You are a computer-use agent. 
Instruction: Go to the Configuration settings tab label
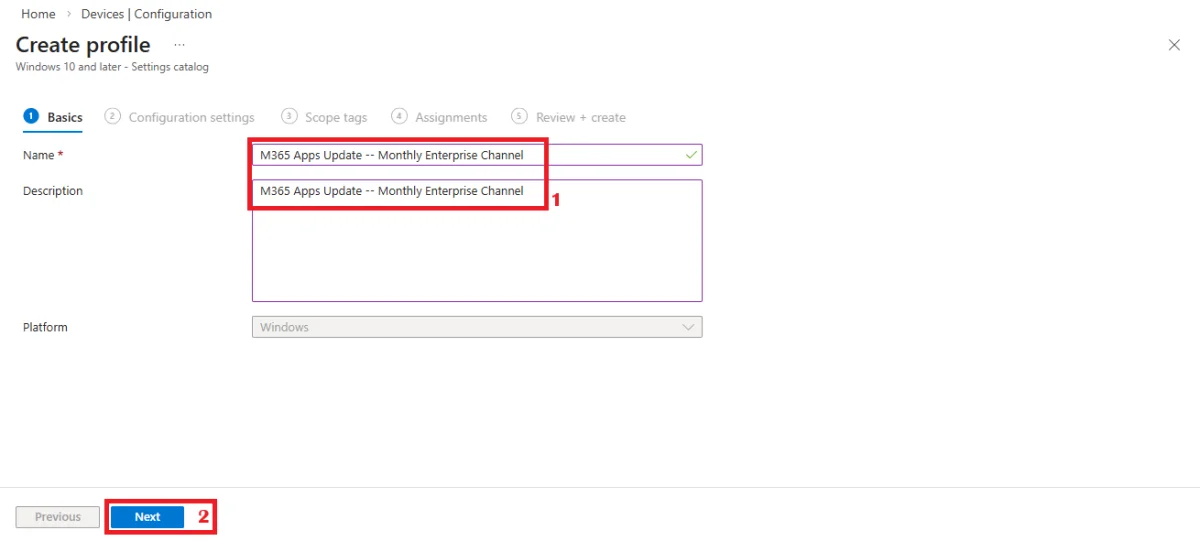coord(191,118)
